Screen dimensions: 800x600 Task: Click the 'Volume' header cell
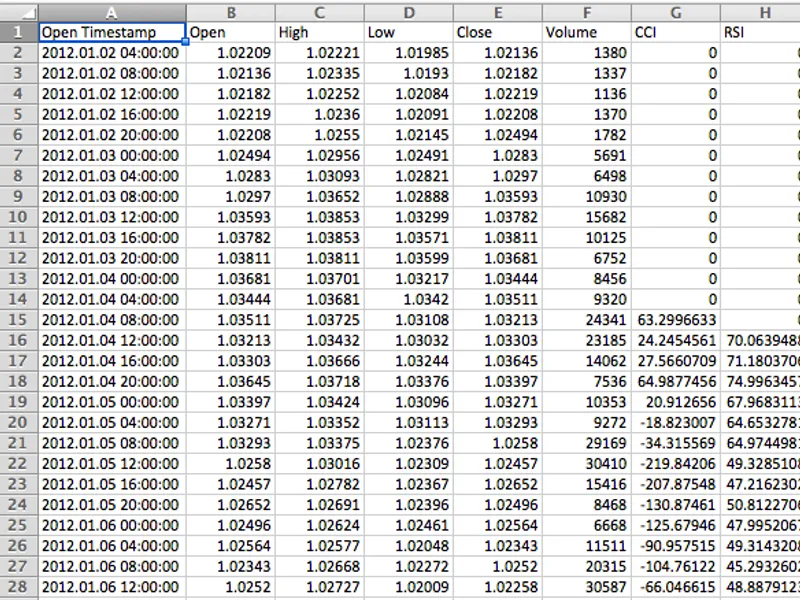(x=587, y=32)
